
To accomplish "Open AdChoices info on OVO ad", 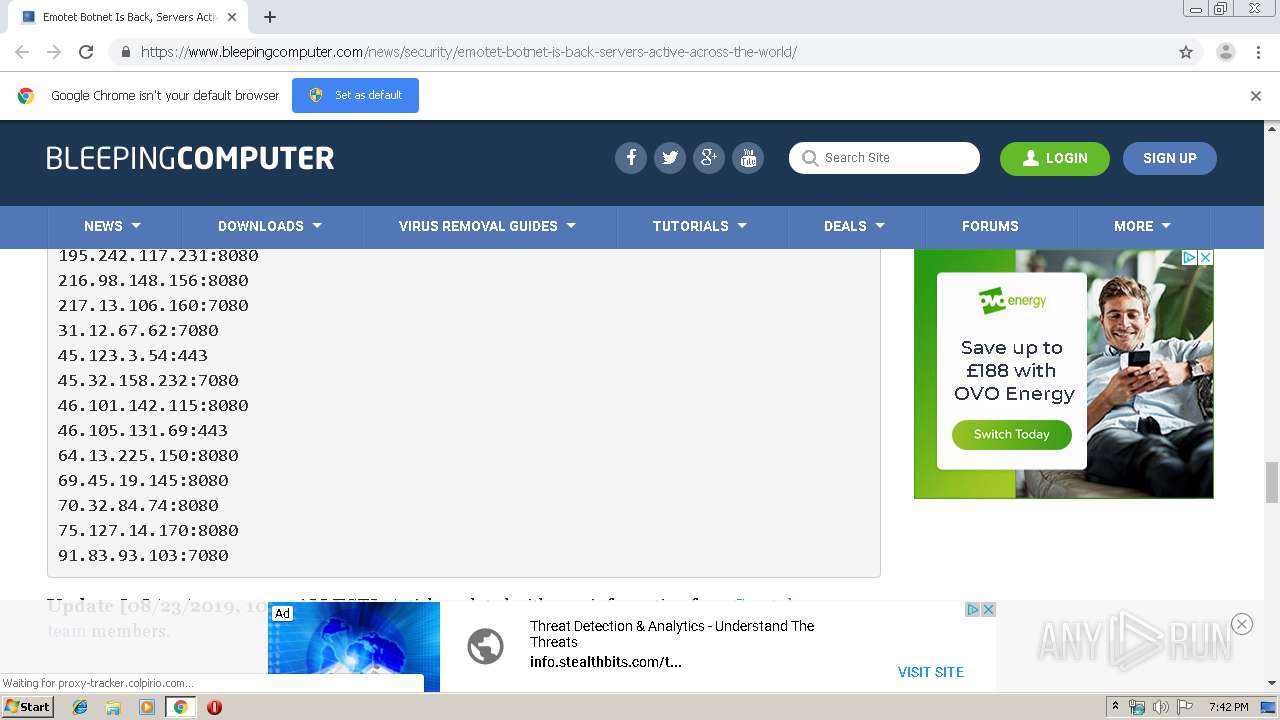I will (1190, 257).
